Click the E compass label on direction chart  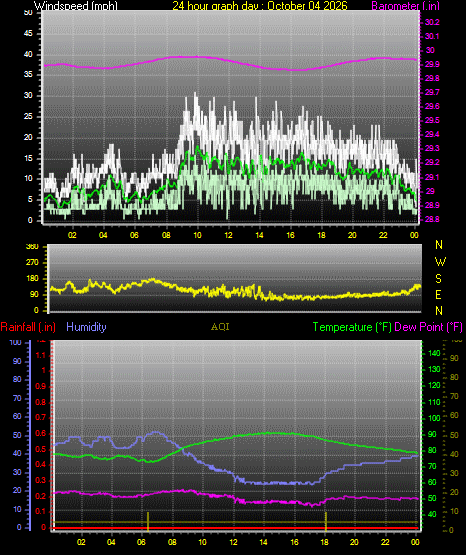pos(438,294)
